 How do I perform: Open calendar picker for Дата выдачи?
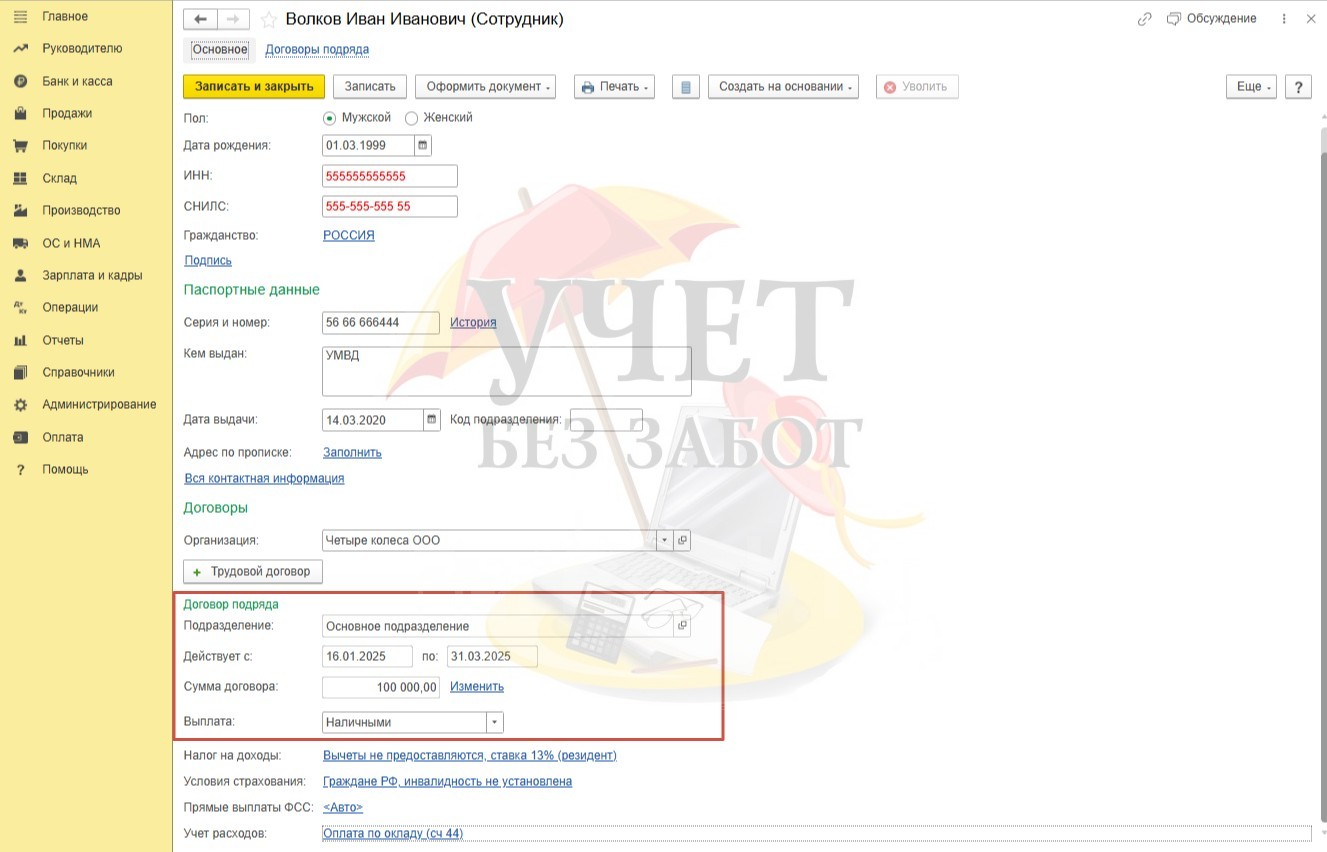pyautogui.click(x=431, y=420)
